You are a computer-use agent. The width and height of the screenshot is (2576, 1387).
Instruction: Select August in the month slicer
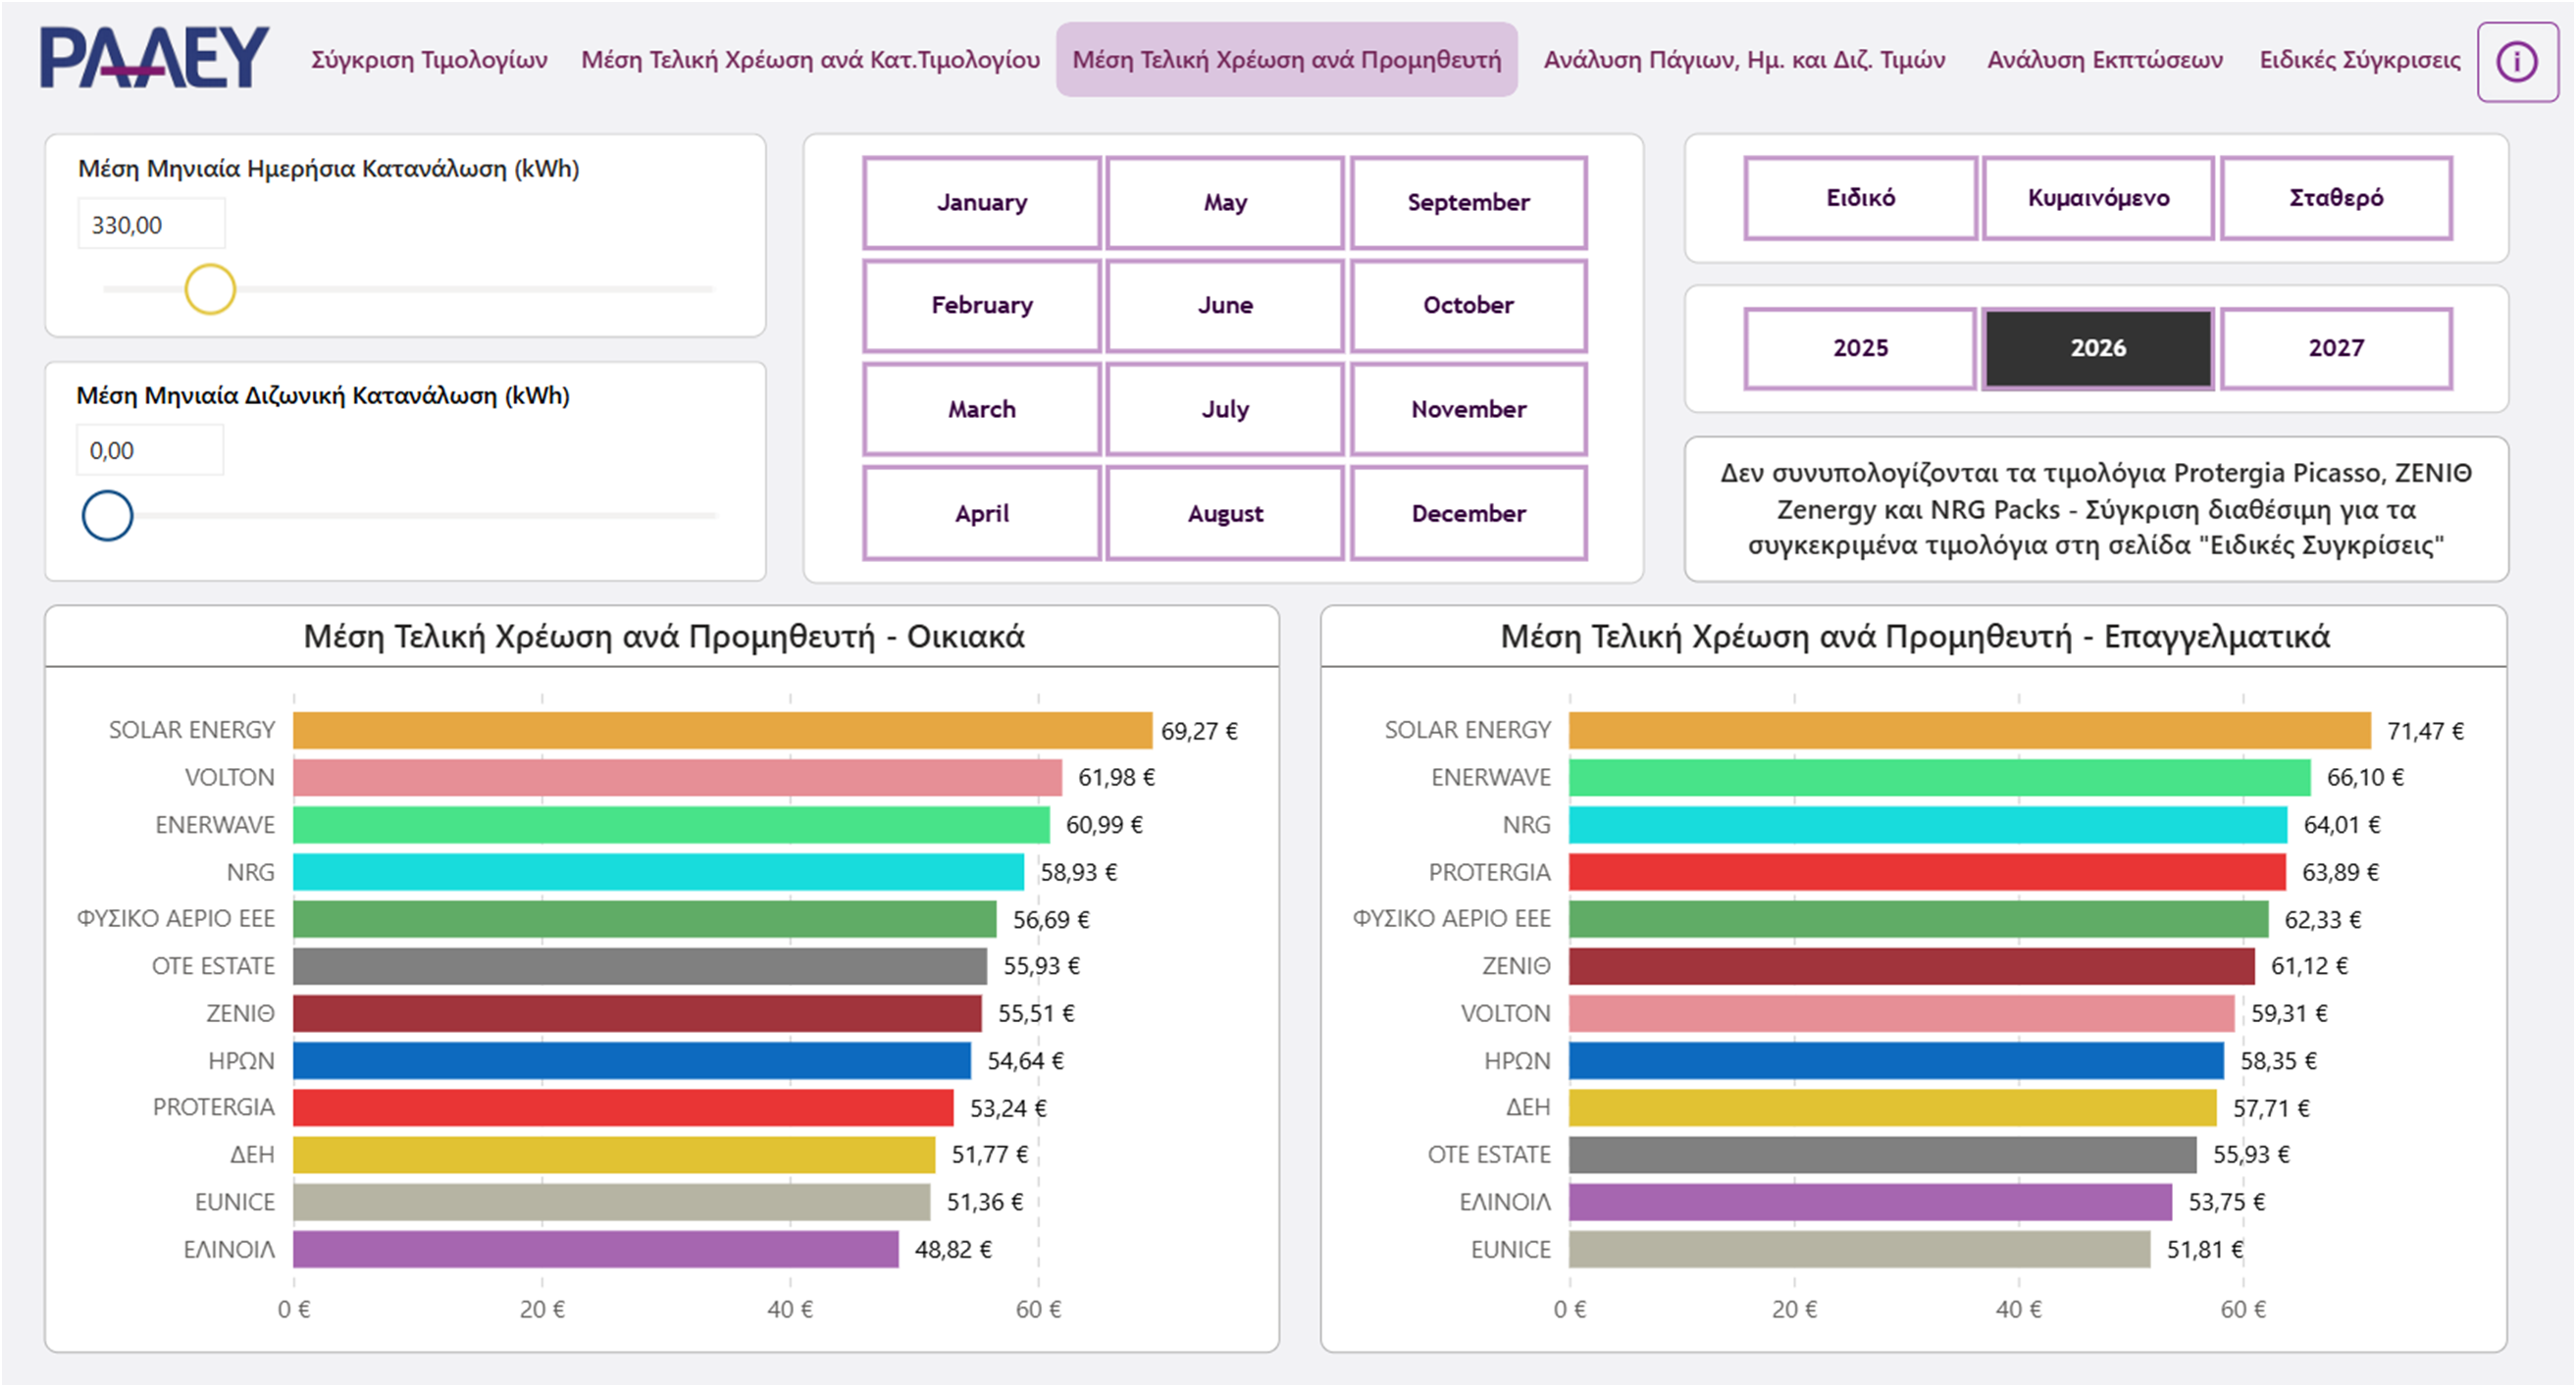[1225, 513]
